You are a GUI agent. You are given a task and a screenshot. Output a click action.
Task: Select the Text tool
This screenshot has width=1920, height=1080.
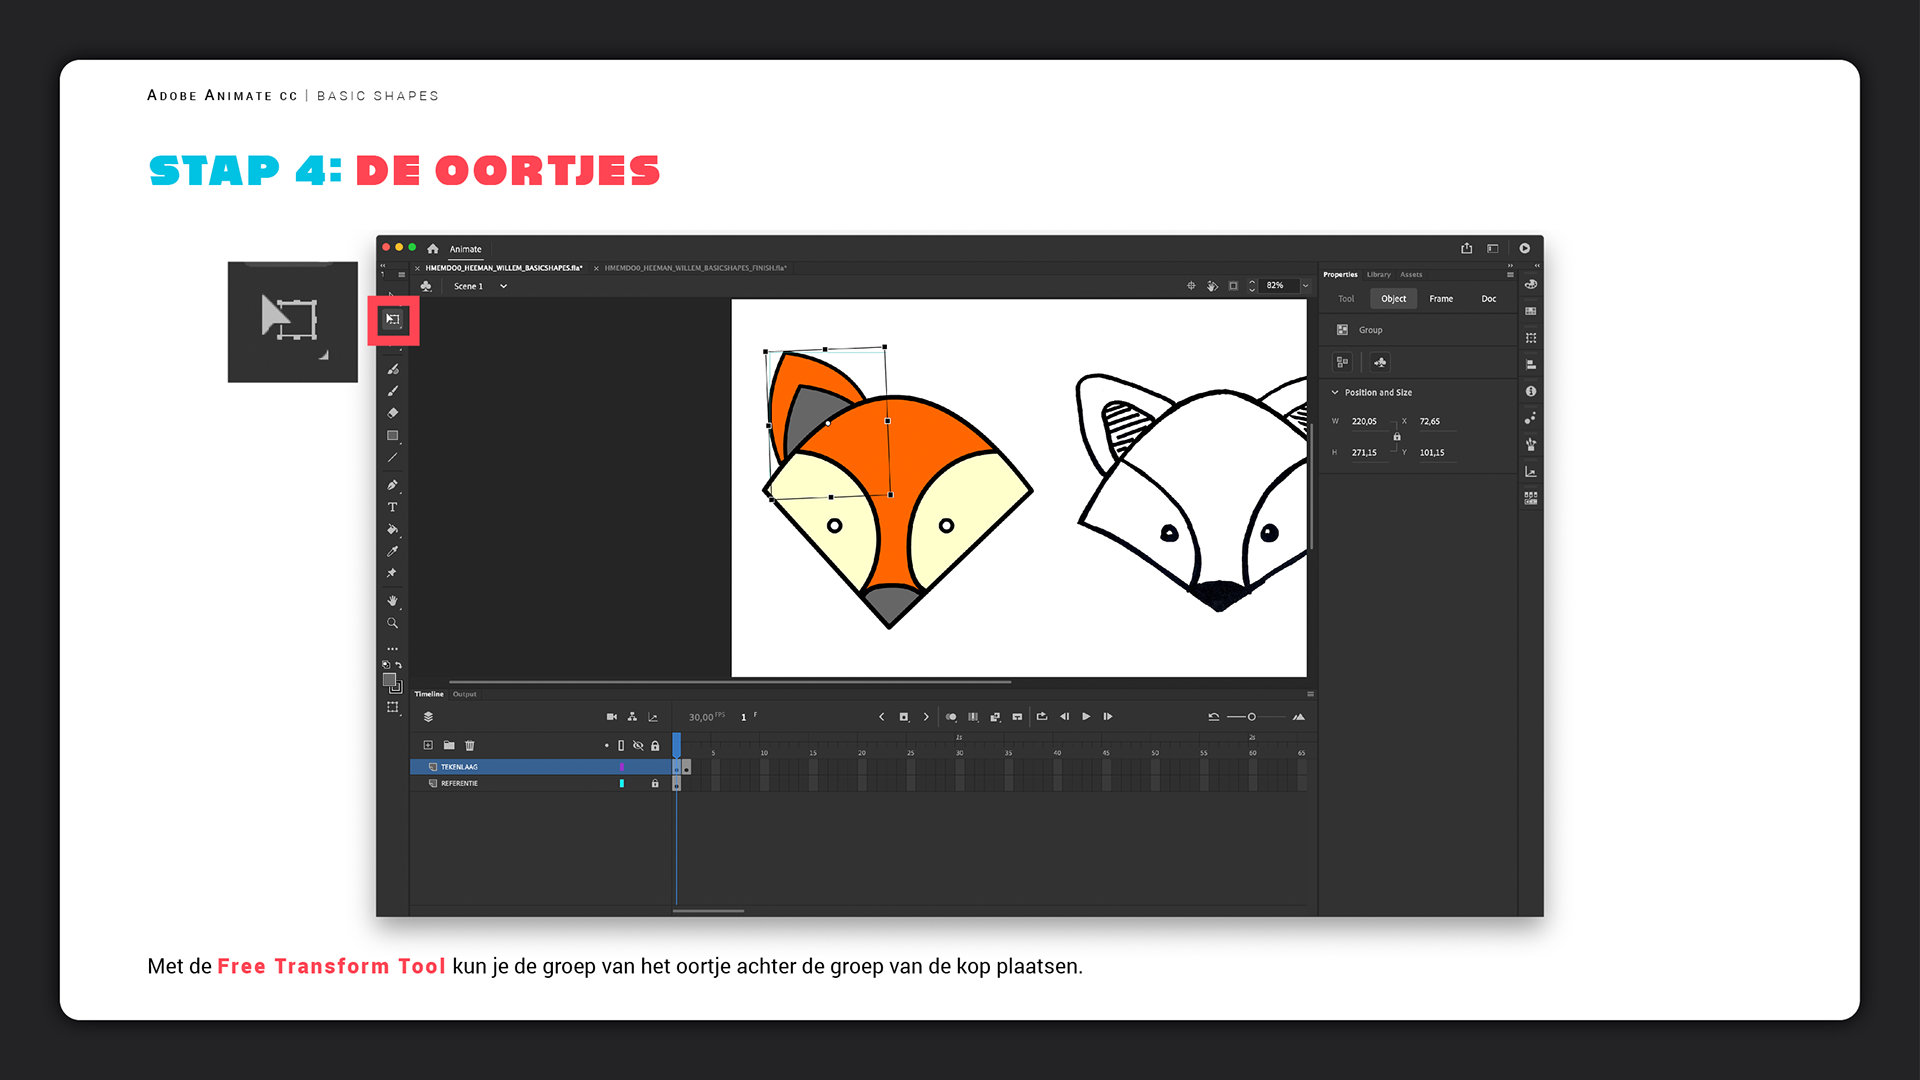click(x=393, y=507)
